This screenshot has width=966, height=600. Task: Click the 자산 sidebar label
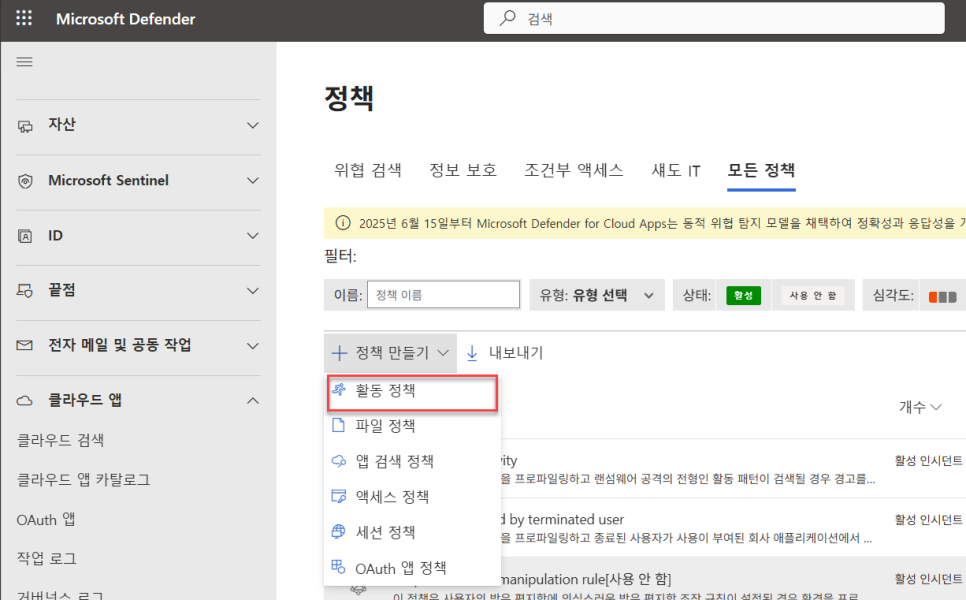pyautogui.click(x=62, y=124)
